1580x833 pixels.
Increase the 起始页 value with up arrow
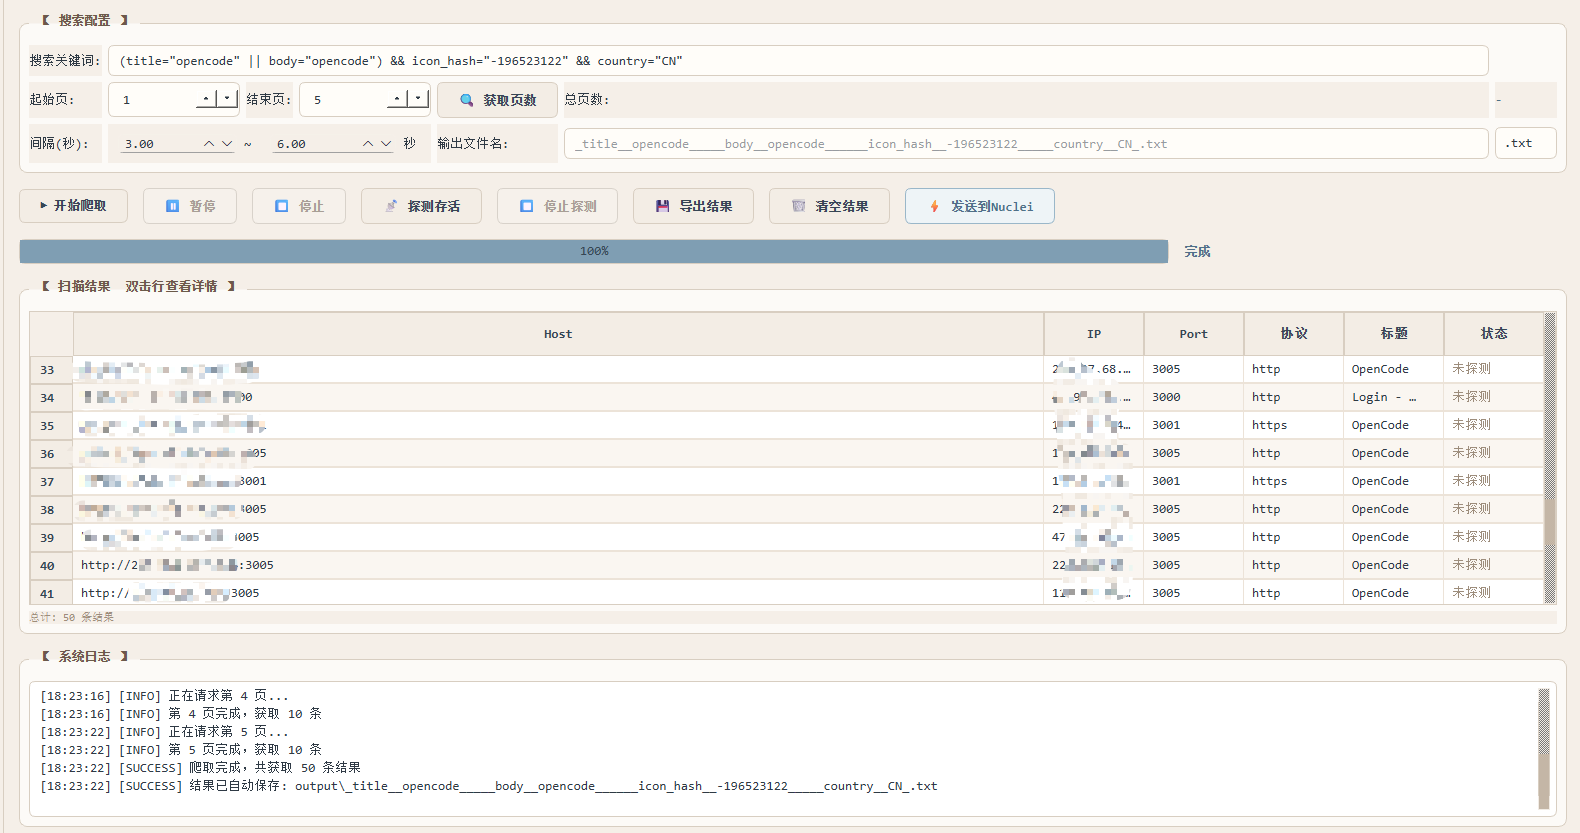(x=206, y=99)
